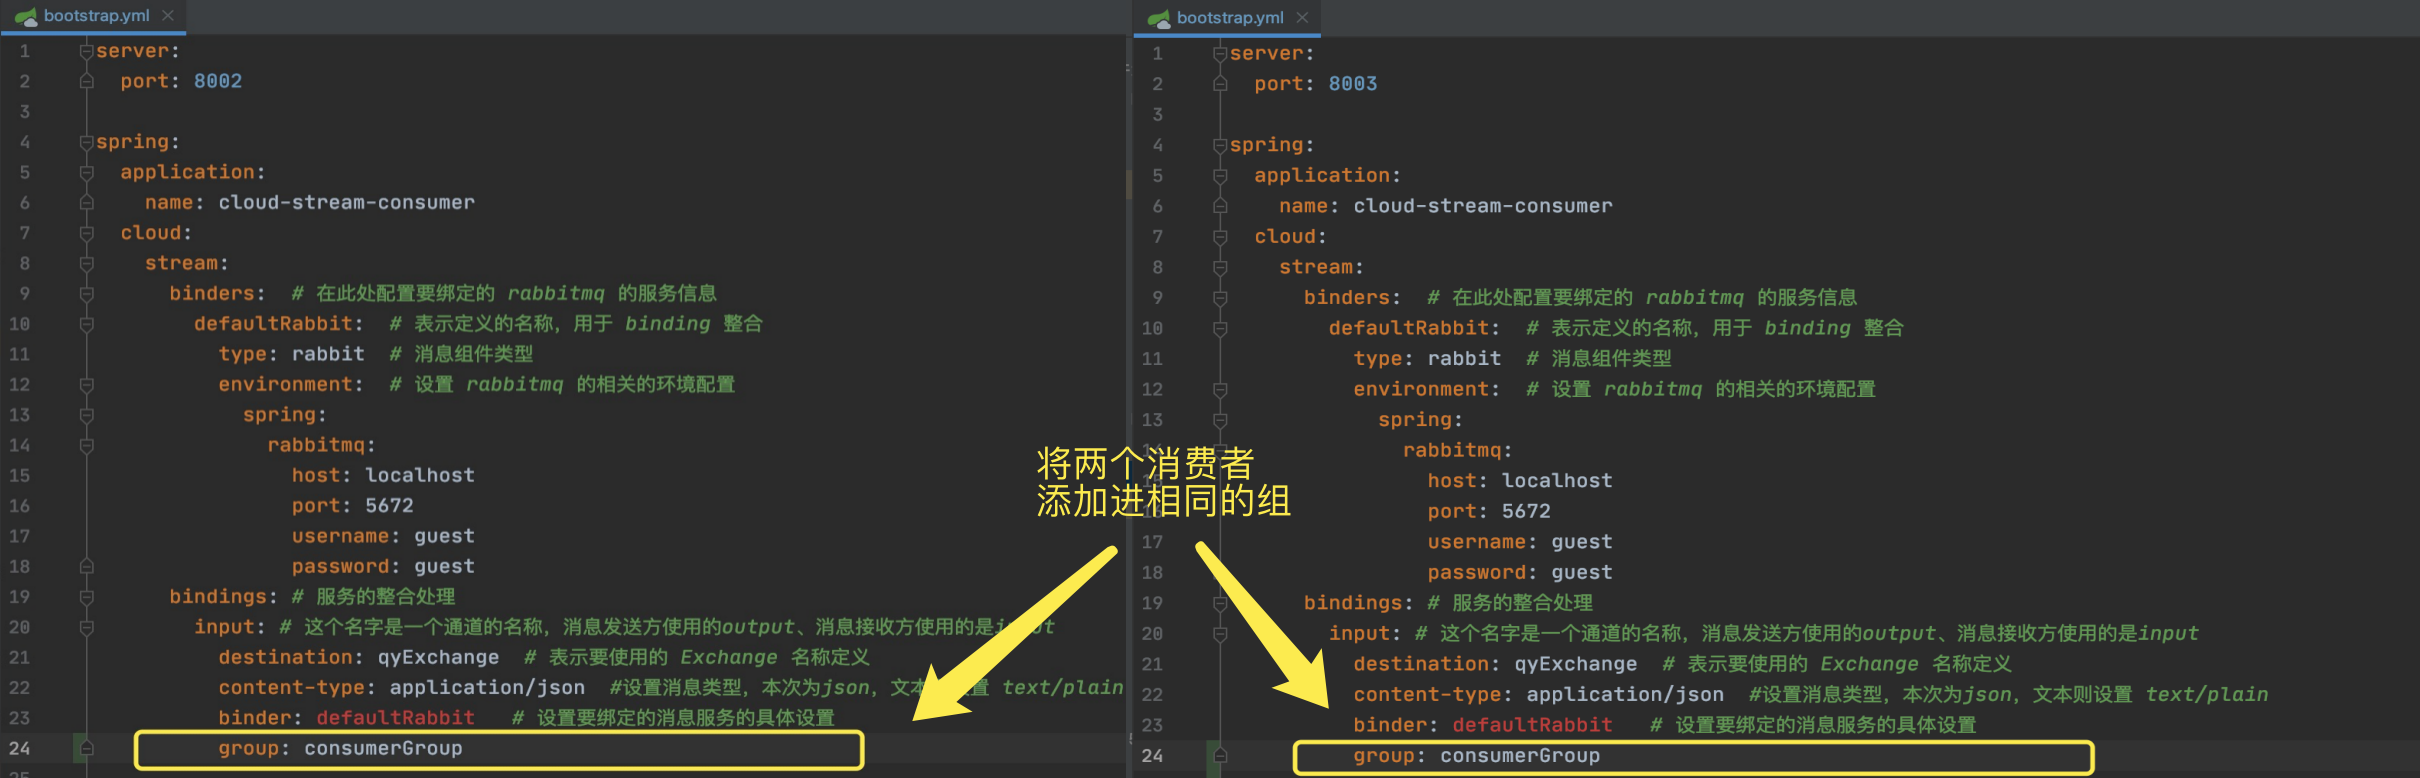This screenshot has width=2420, height=778.
Task: Click port value 8003 in right editor
Action: point(1353,84)
